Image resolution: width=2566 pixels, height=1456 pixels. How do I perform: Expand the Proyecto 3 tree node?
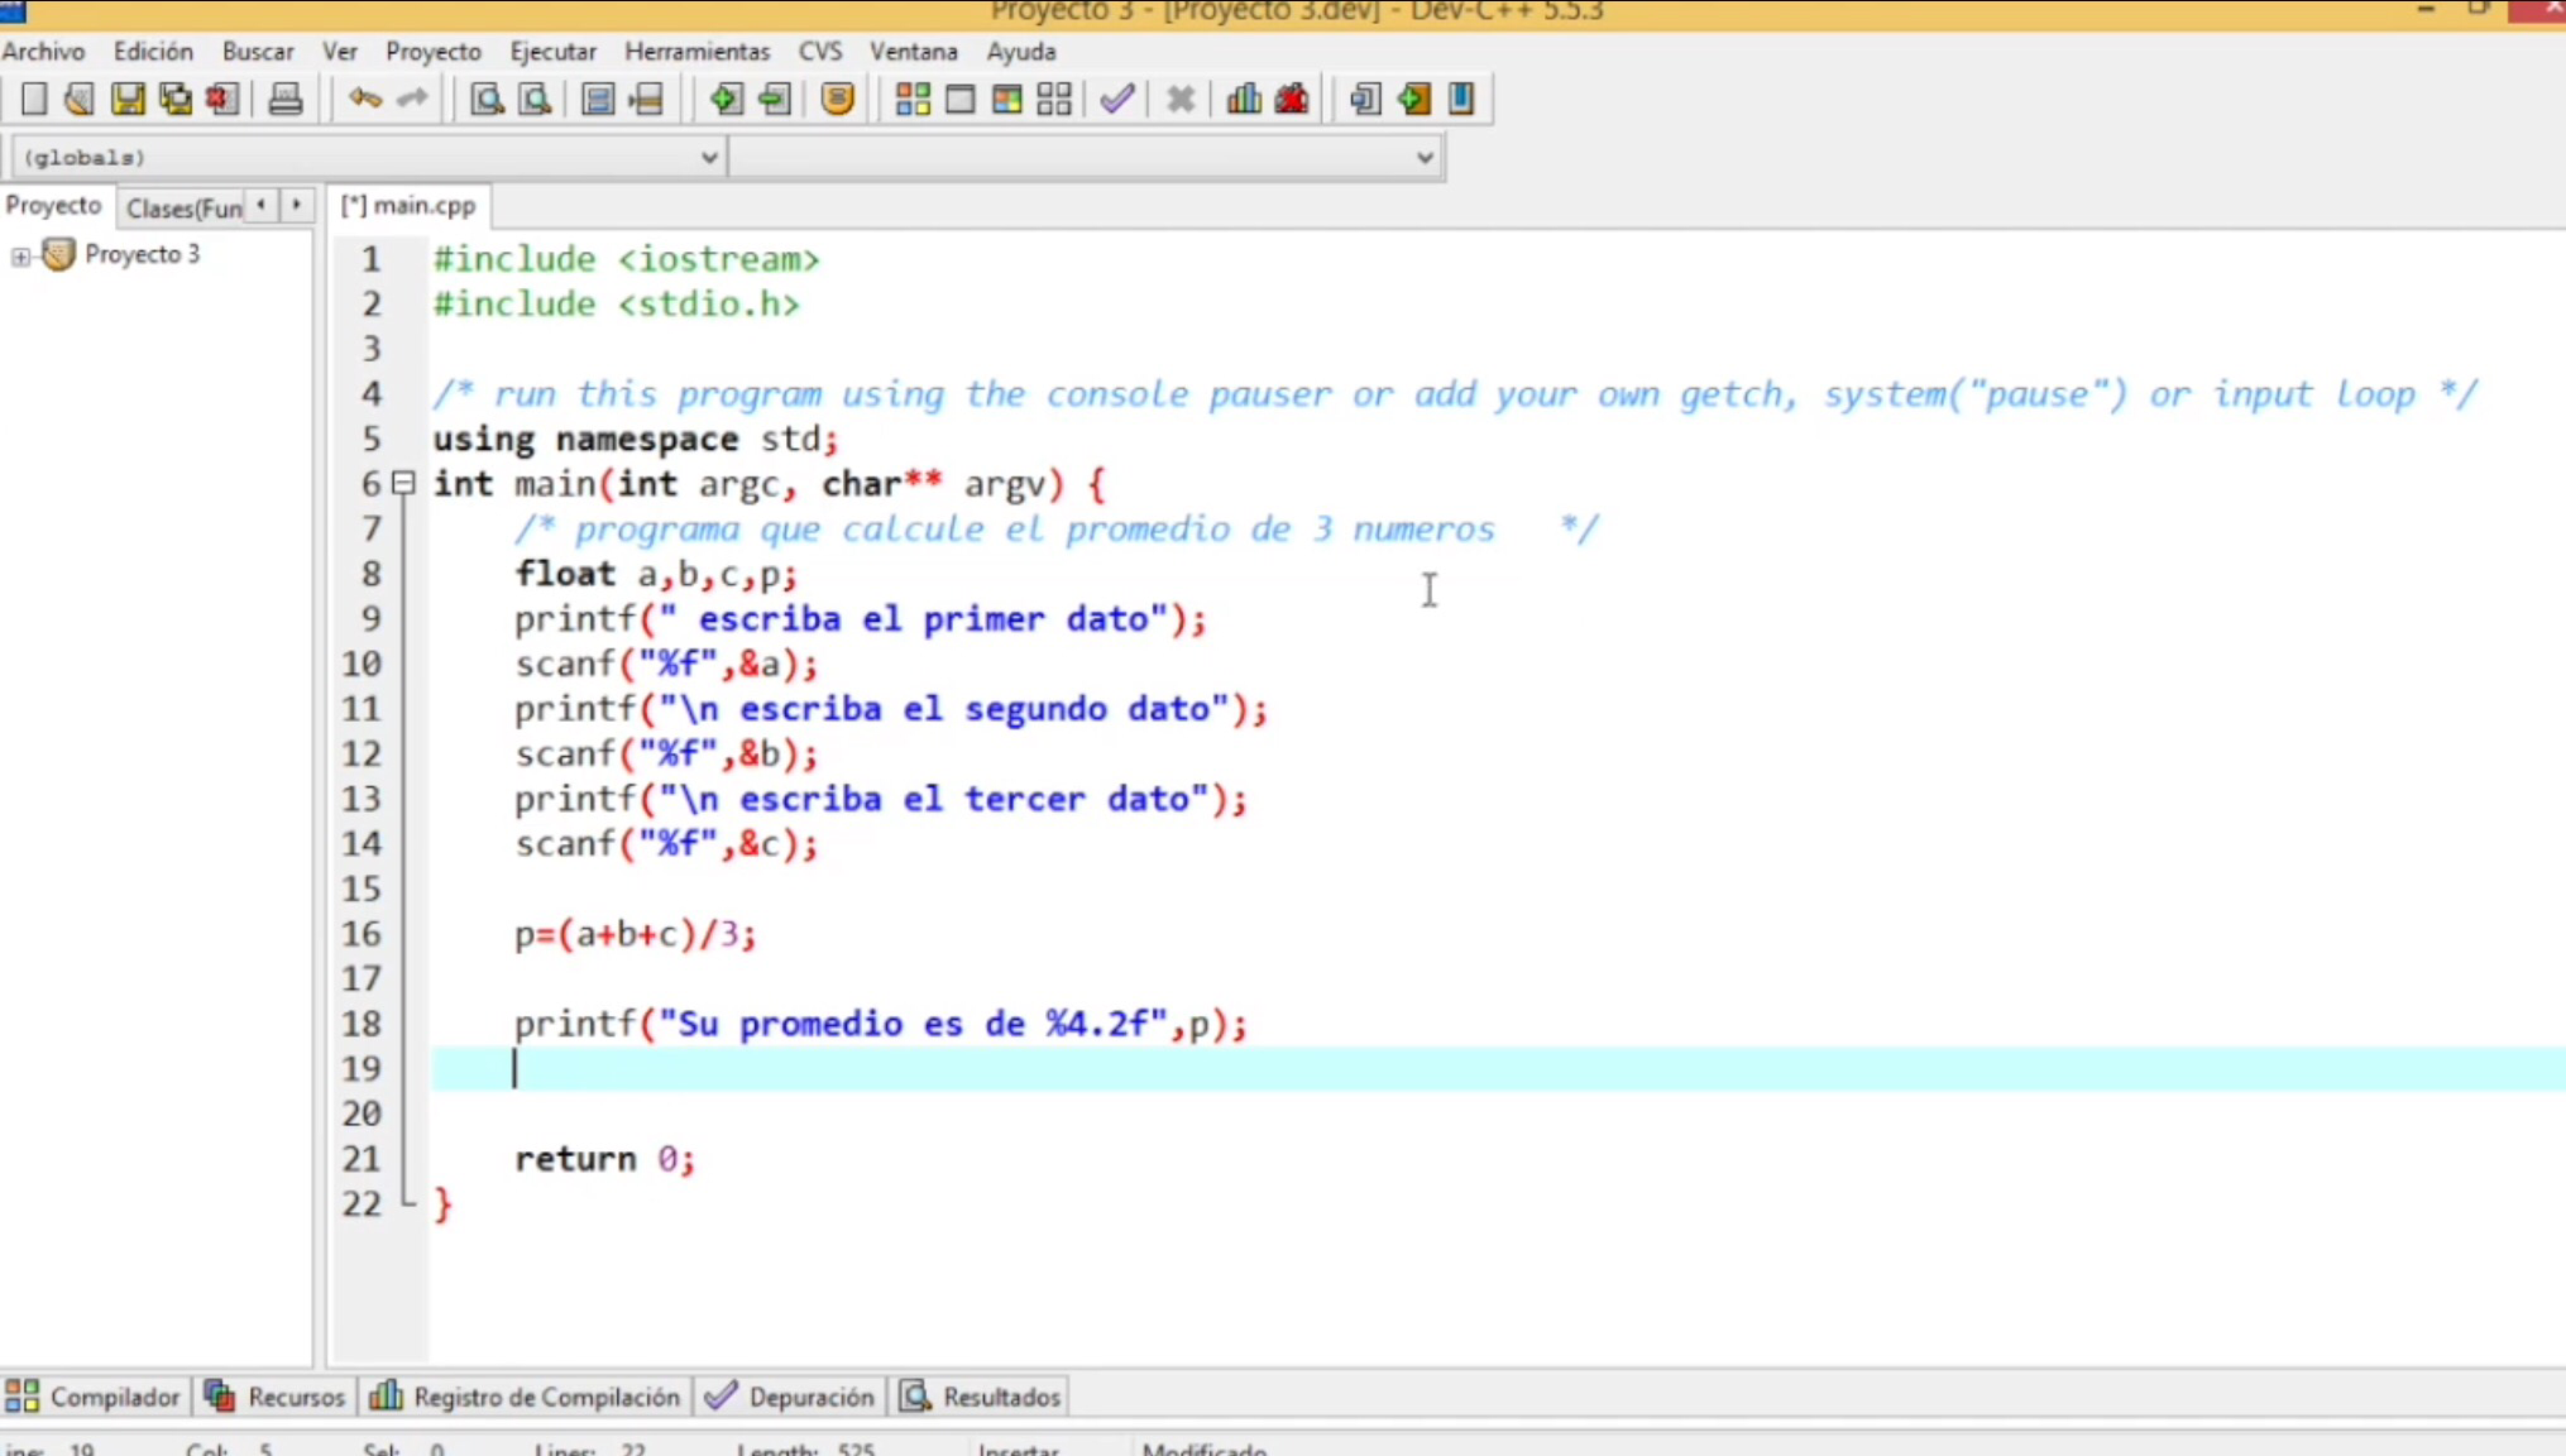[20, 256]
